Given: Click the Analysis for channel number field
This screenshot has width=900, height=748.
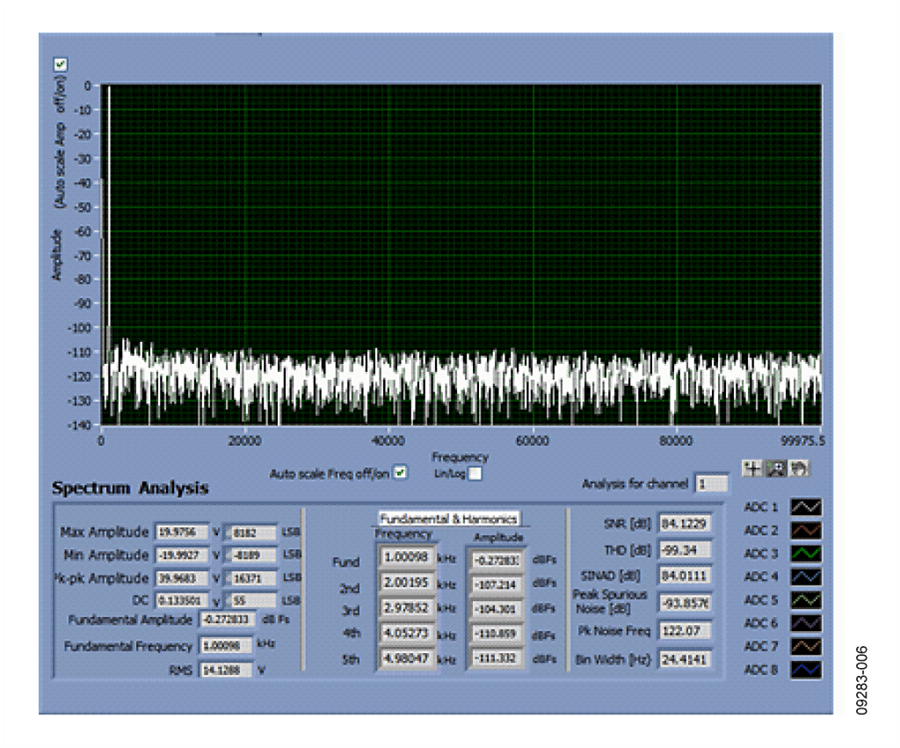Looking at the screenshot, I should tap(711, 484).
